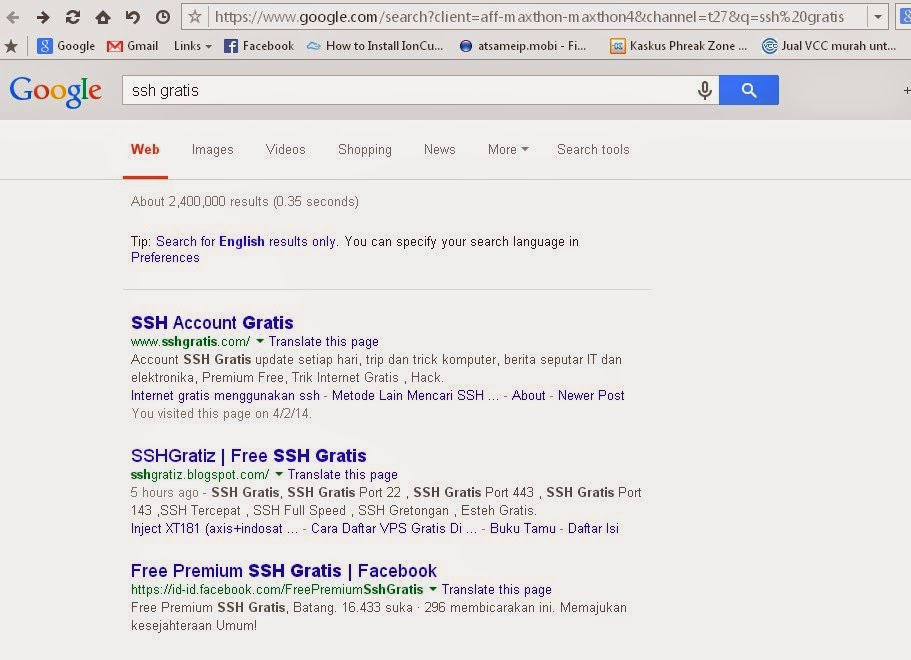Open the address bar dropdown arrow
Screen dimensions: 911x660
tap(878, 17)
